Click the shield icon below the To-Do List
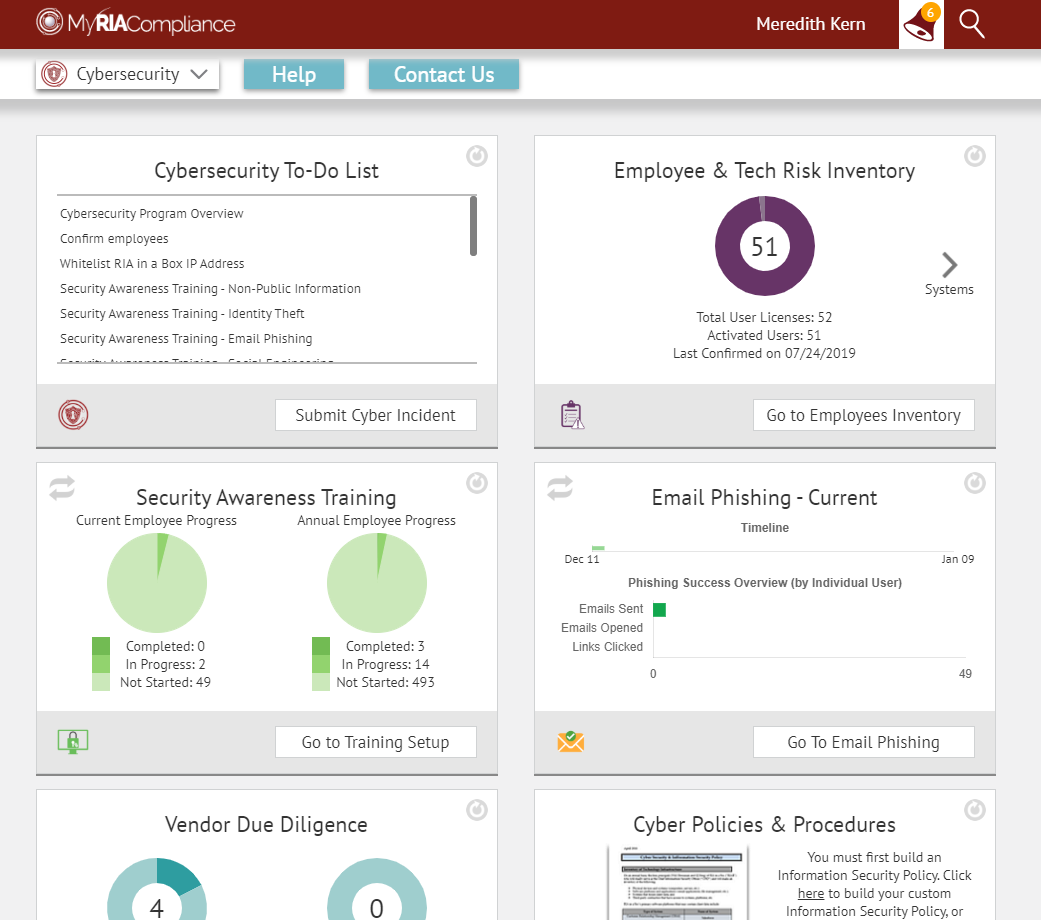1041x920 pixels. click(x=73, y=414)
